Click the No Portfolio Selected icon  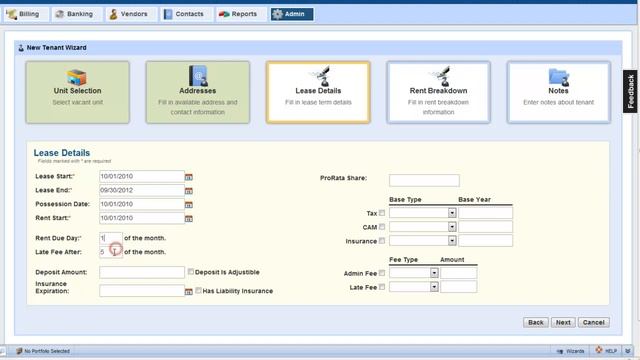19,351
